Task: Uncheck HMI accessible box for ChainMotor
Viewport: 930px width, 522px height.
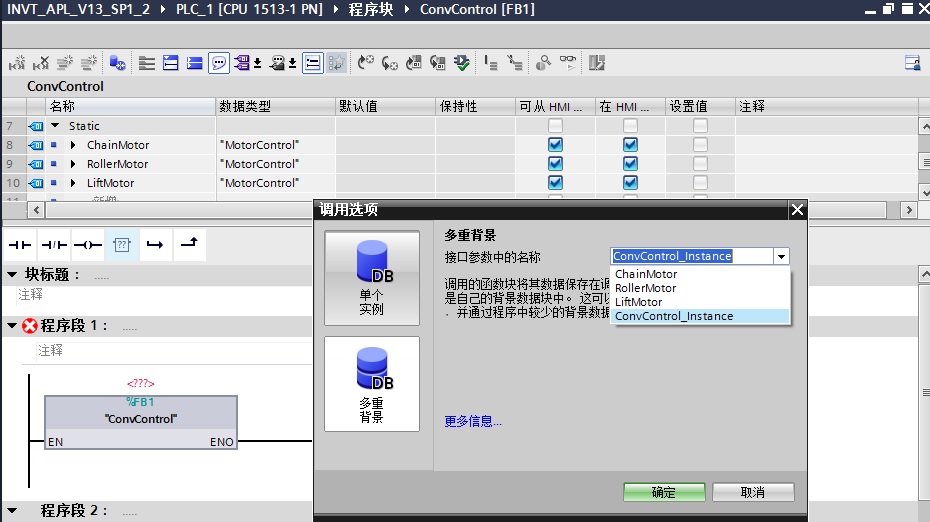Action: click(x=555, y=145)
